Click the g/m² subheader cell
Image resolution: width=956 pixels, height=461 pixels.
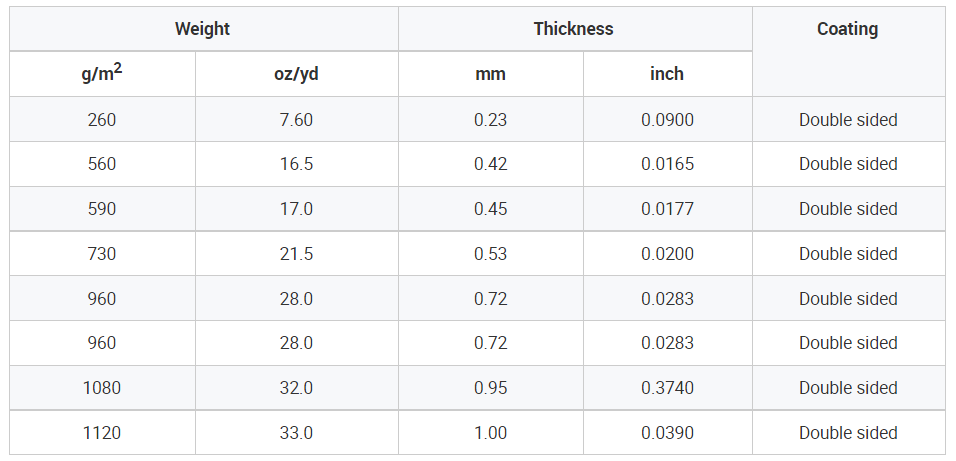[x=102, y=74]
